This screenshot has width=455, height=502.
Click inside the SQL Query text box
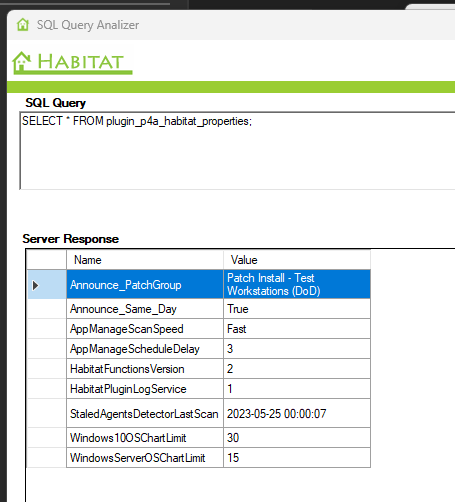click(237, 151)
